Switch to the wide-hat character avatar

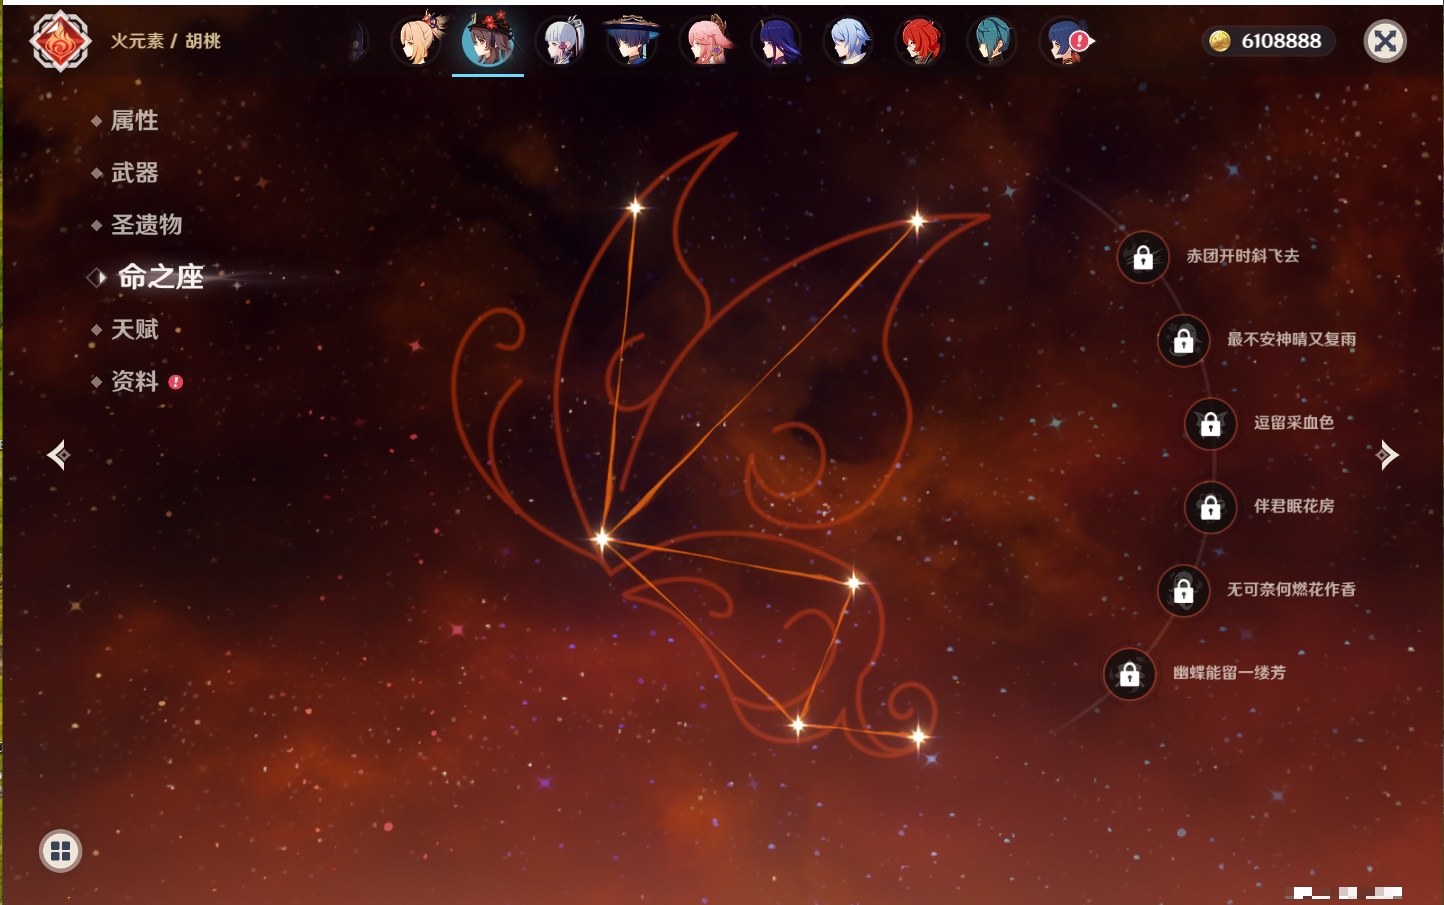pyautogui.click(x=632, y=41)
